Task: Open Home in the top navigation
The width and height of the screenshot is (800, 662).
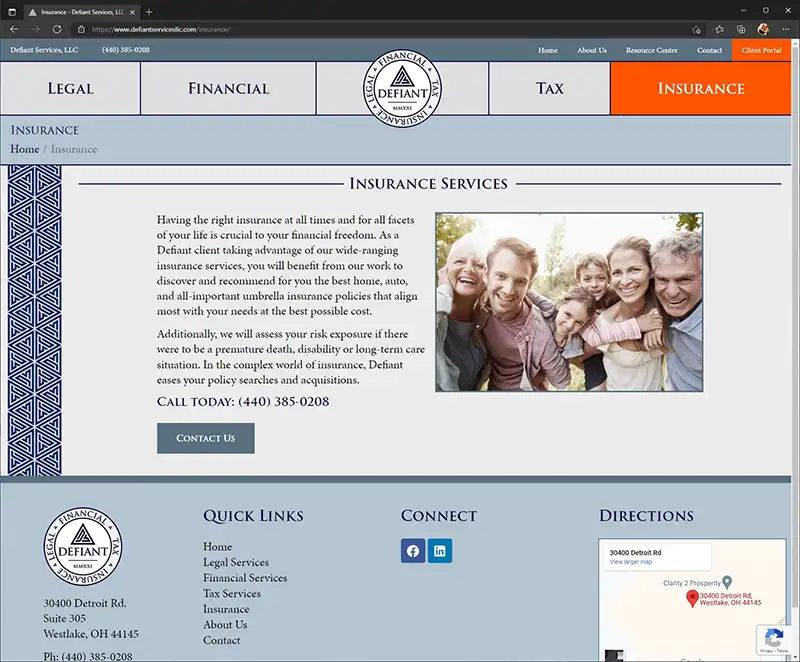Action: point(548,50)
